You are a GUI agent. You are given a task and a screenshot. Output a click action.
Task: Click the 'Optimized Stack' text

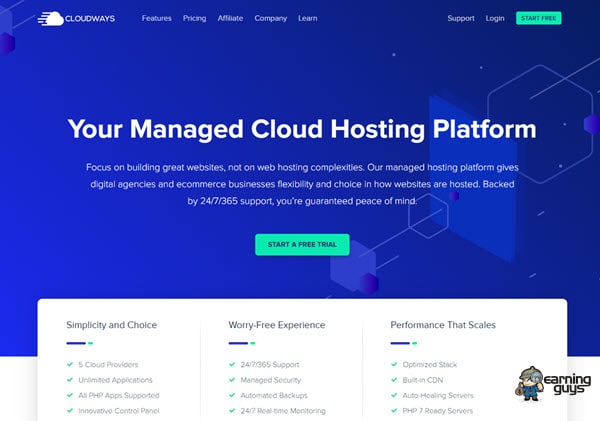(430, 365)
